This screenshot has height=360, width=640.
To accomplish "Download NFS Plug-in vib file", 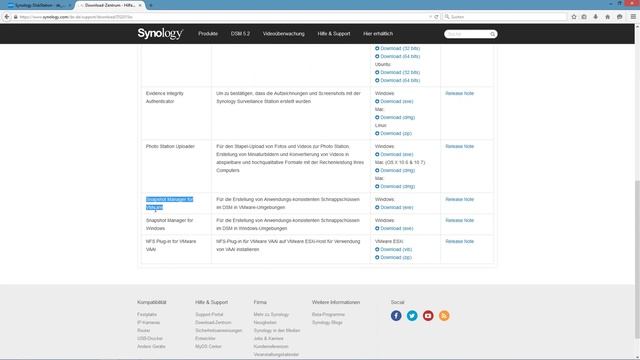I will click(393, 249).
